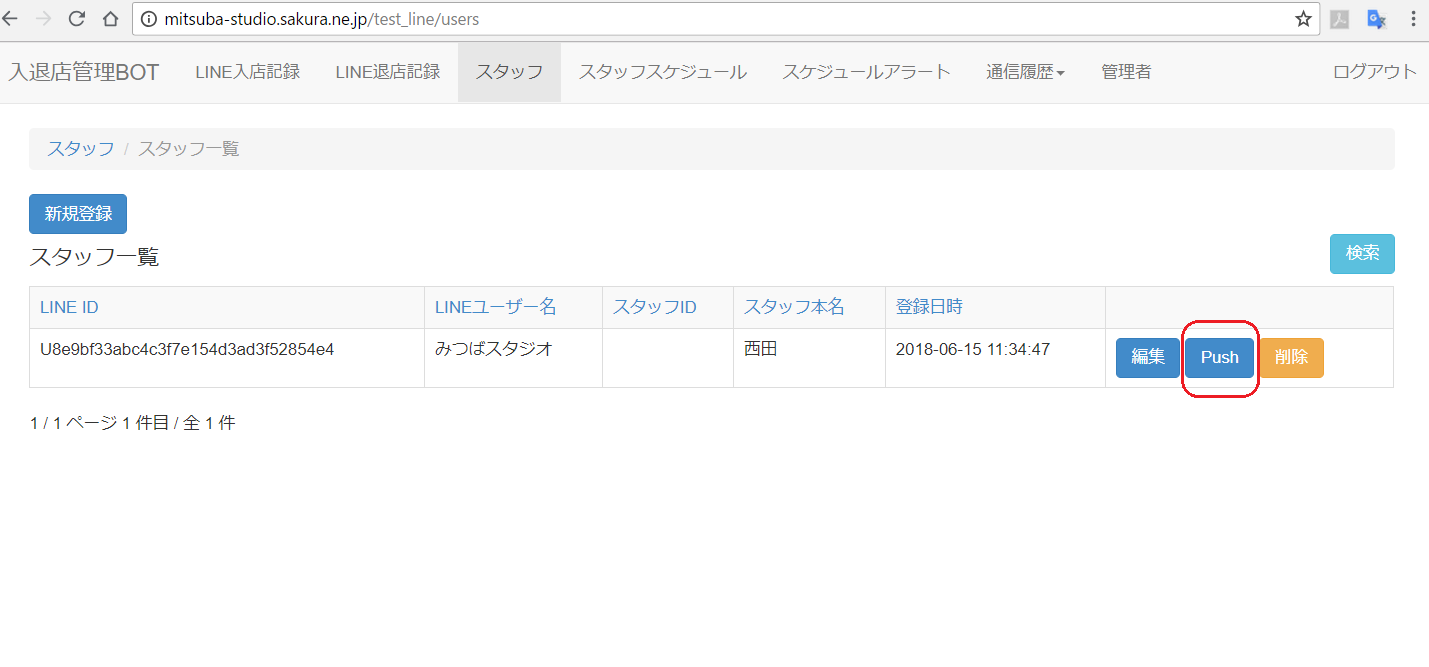
Task: Click the Google Translate extension icon
Action: 1377,19
